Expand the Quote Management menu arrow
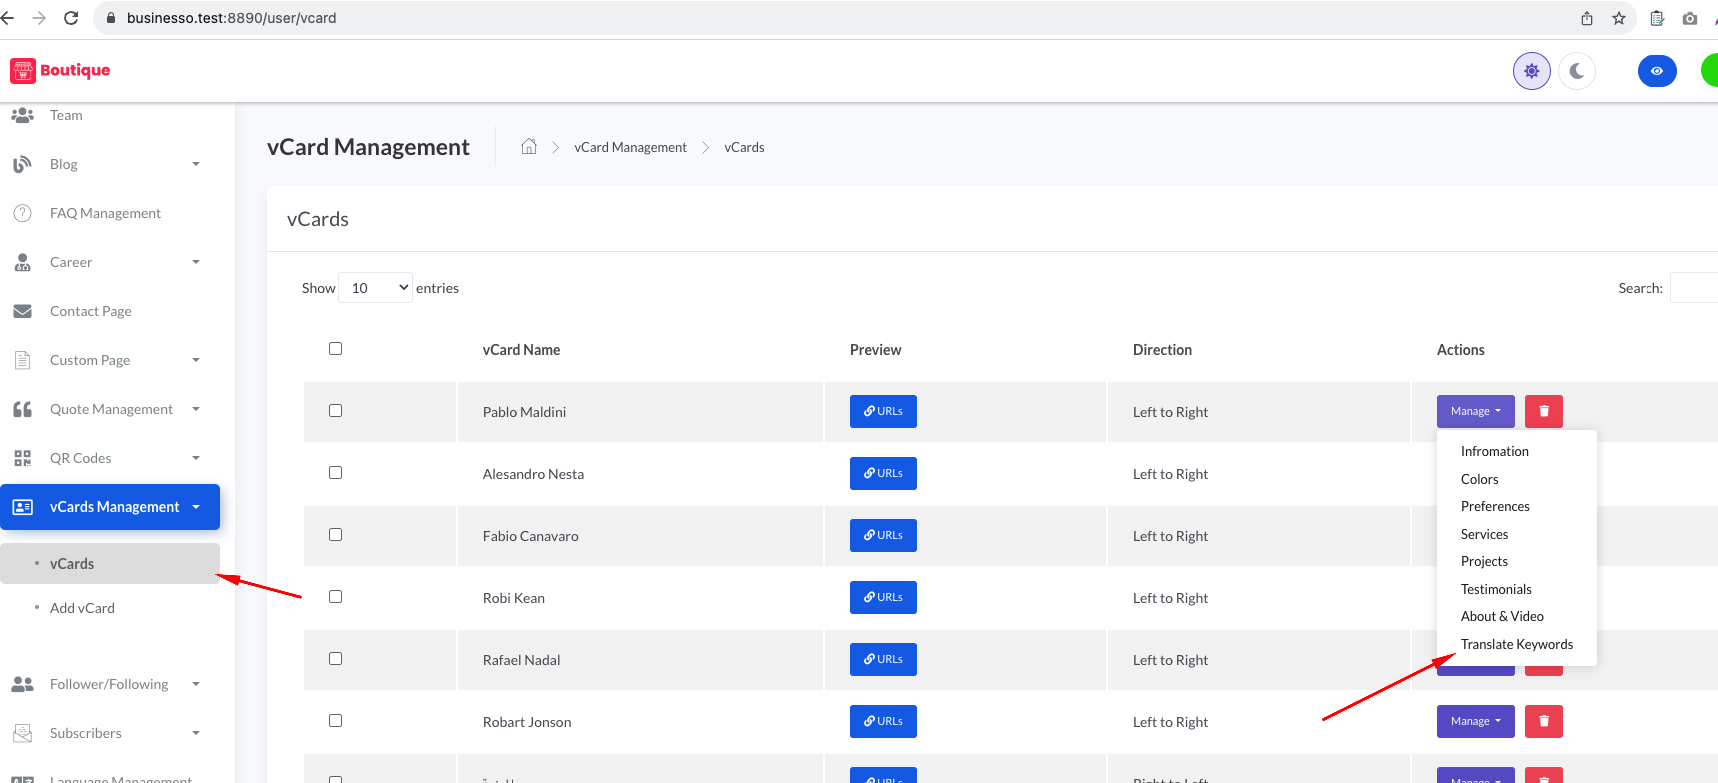Viewport: 1718px width, 783px height. click(x=196, y=409)
